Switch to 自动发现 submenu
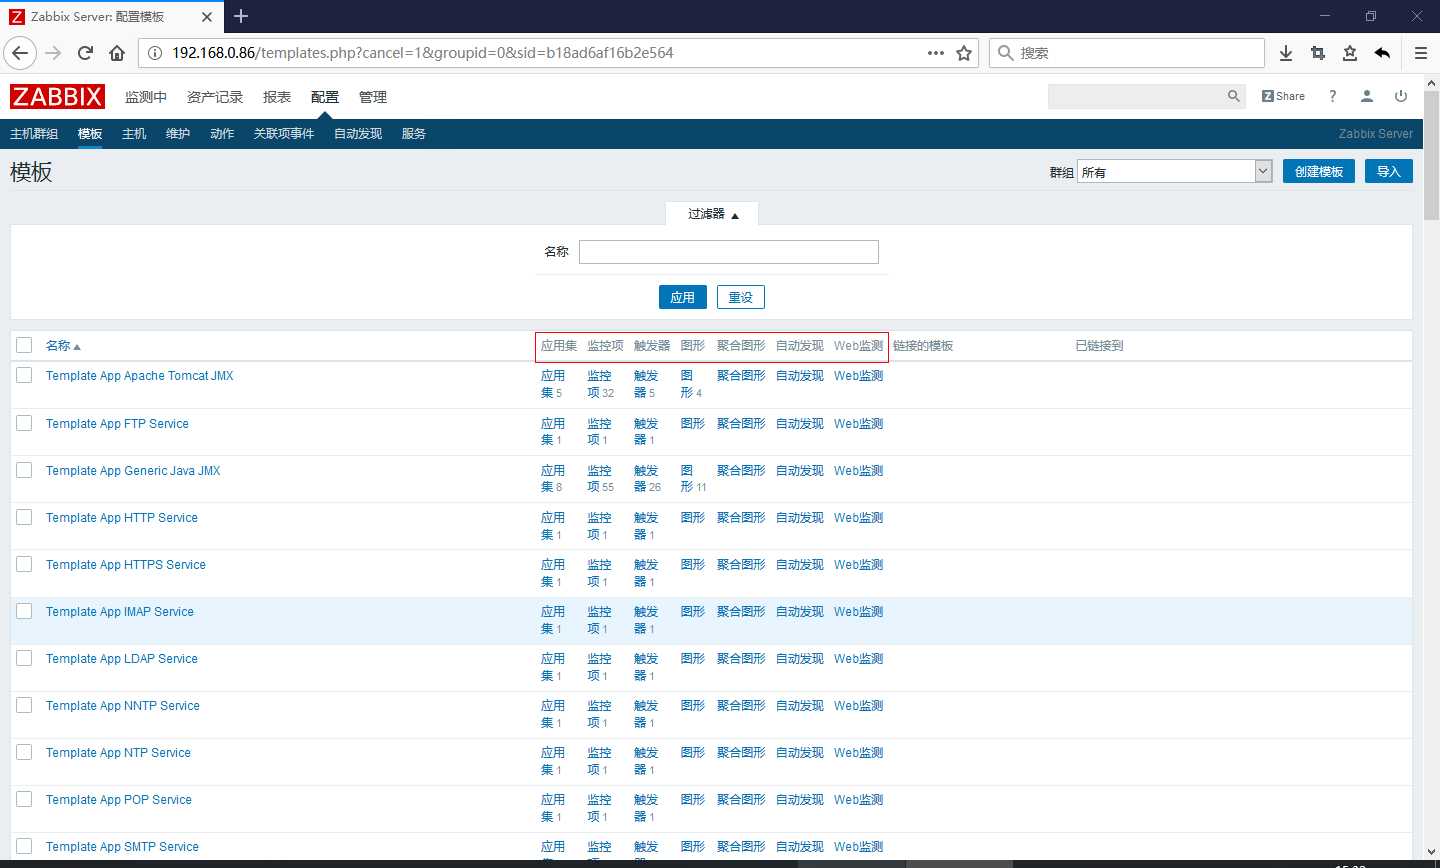 tap(358, 134)
